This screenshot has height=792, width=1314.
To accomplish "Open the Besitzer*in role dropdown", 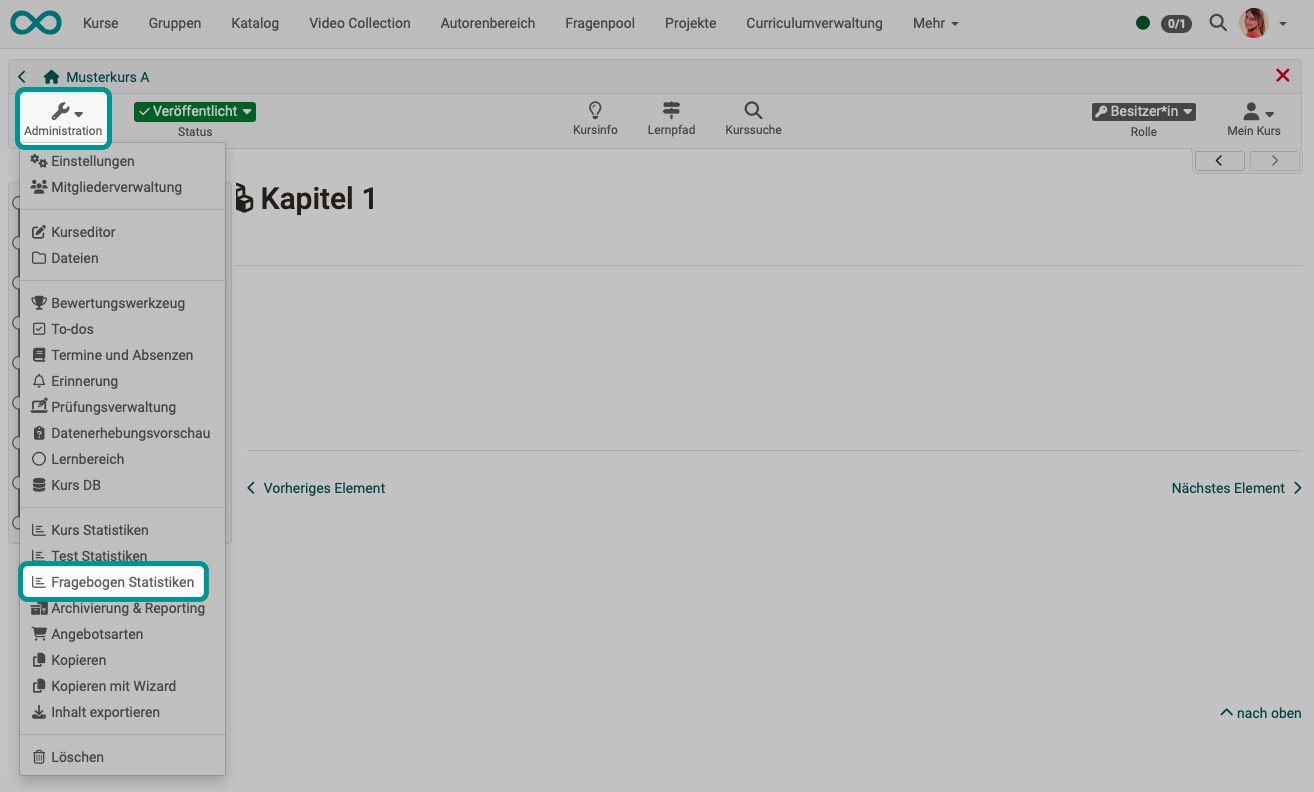I will coord(1143,112).
